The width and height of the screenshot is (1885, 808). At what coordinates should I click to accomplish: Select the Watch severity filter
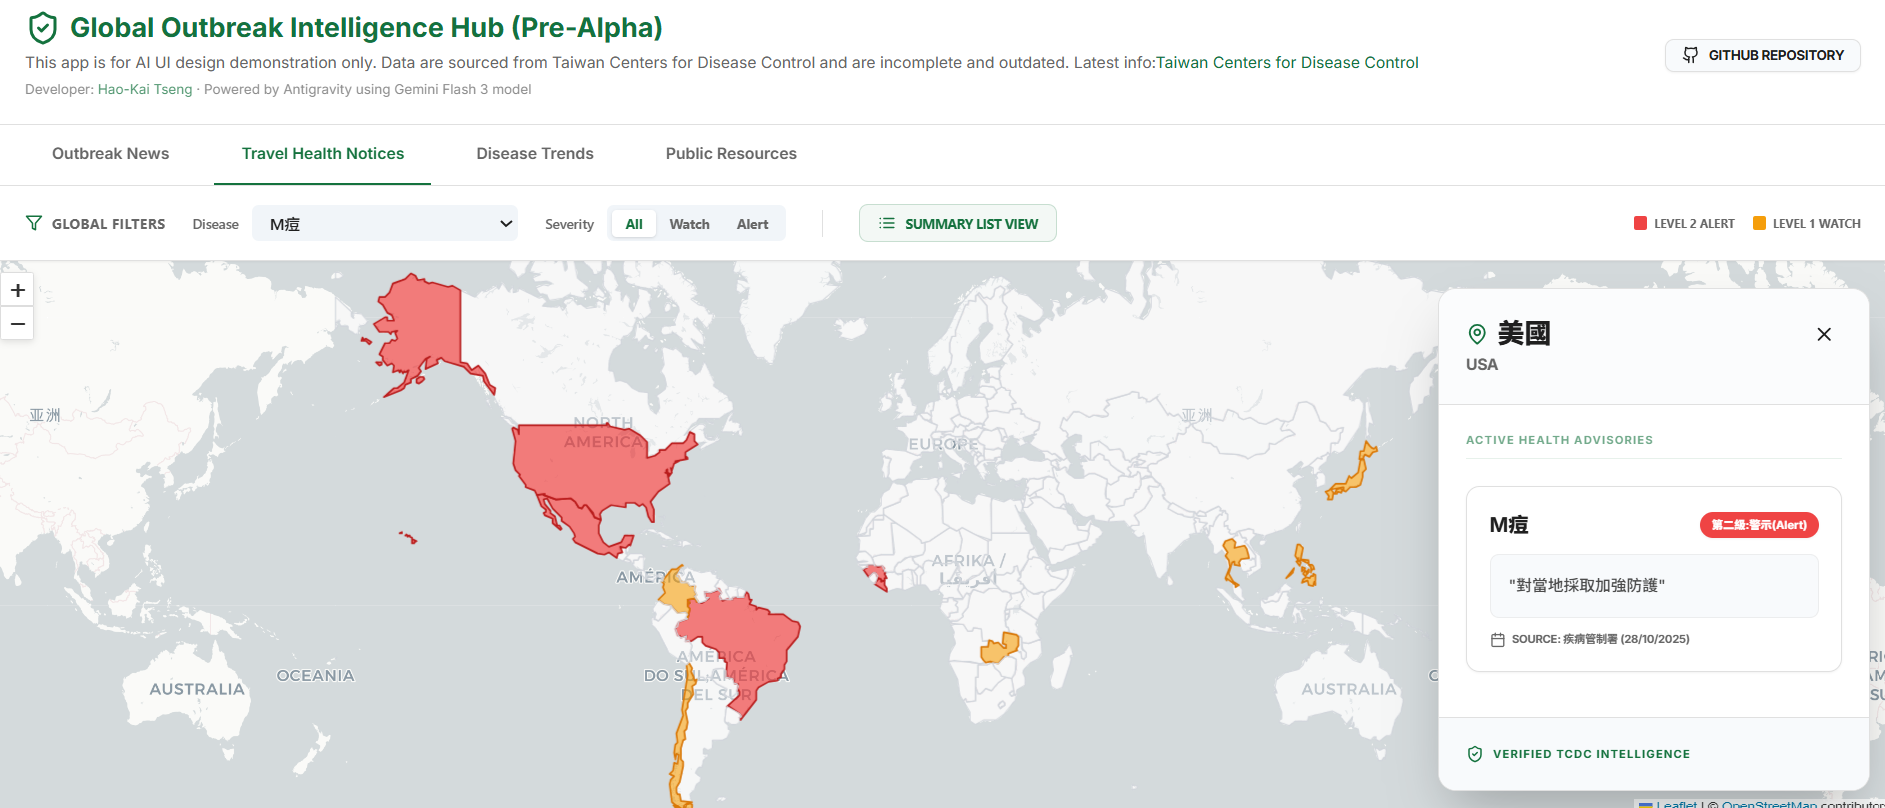point(689,224)
